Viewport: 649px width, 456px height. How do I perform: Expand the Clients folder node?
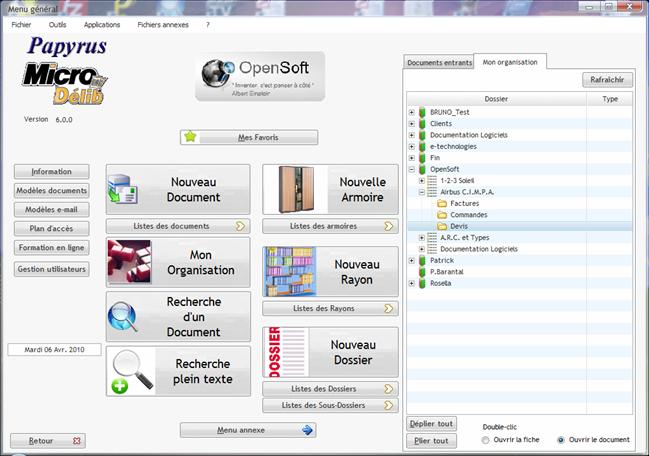[x=411, y=123]
